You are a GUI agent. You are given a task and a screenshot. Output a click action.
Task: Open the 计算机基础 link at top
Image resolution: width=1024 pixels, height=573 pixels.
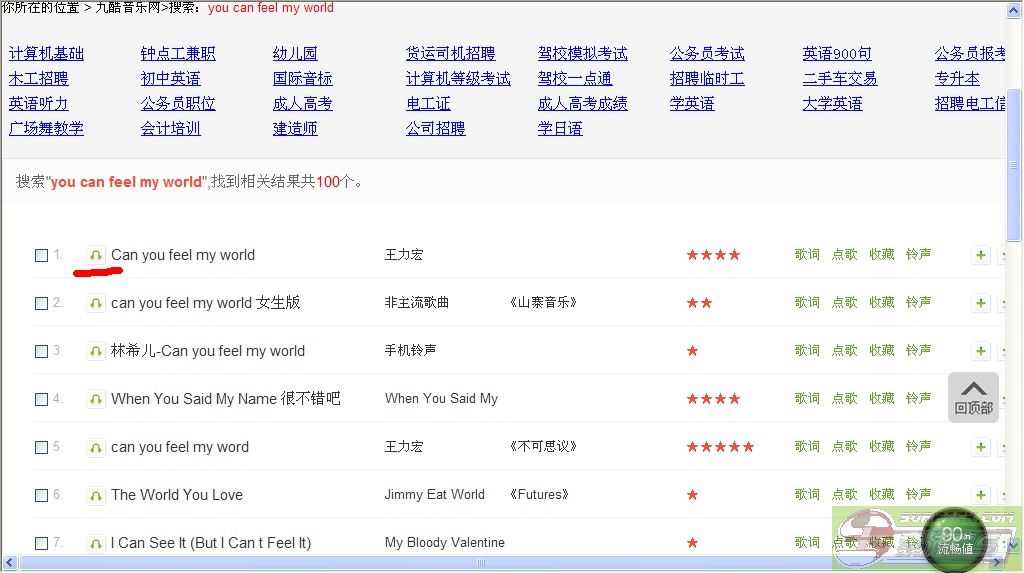pos(46,54)
